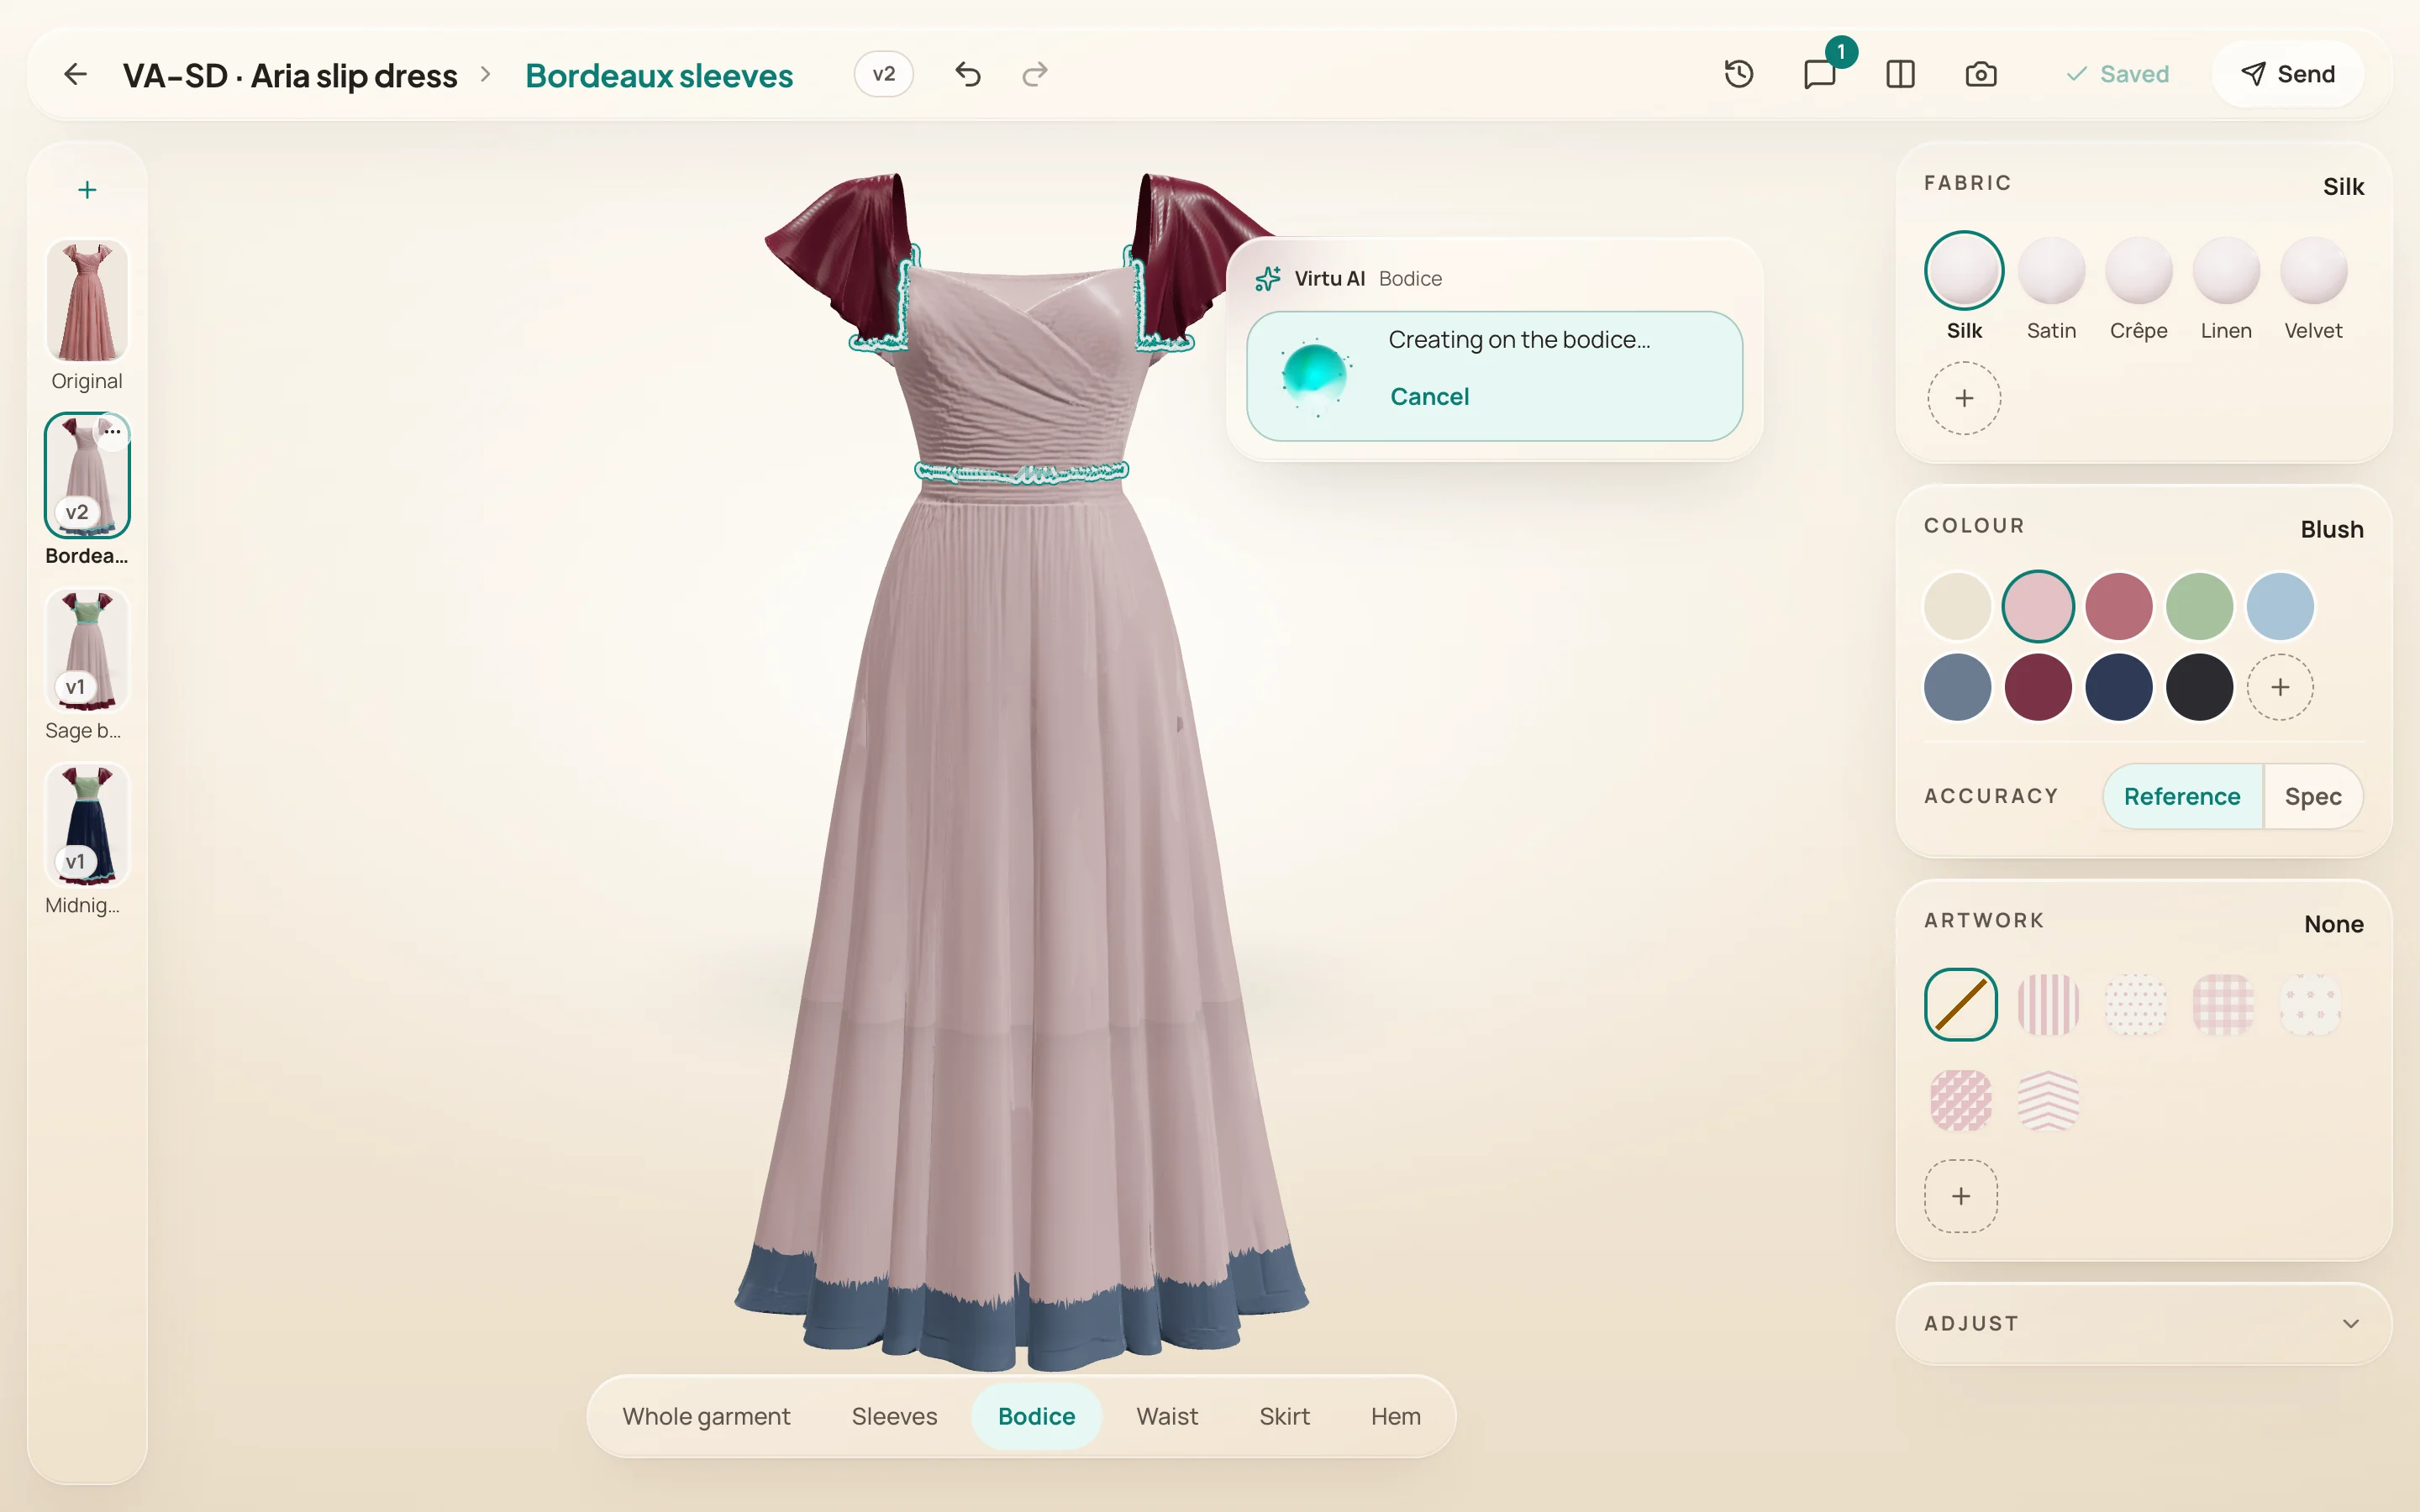Set accuracy to Spec
This screenshot has height=1512, width=2420.
pos(2313,796)
